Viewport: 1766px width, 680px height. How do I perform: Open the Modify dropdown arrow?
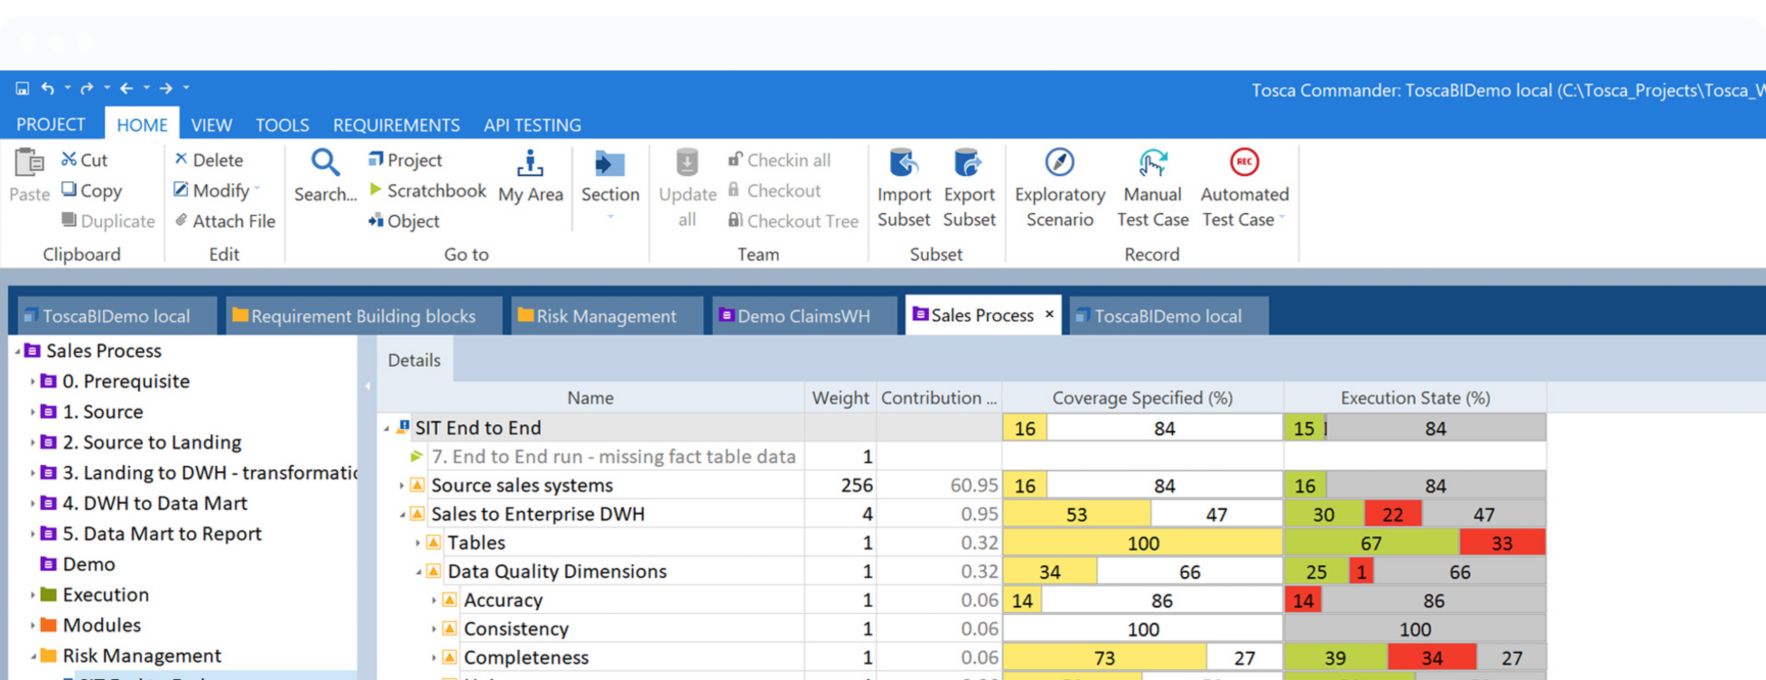point(257,190)
